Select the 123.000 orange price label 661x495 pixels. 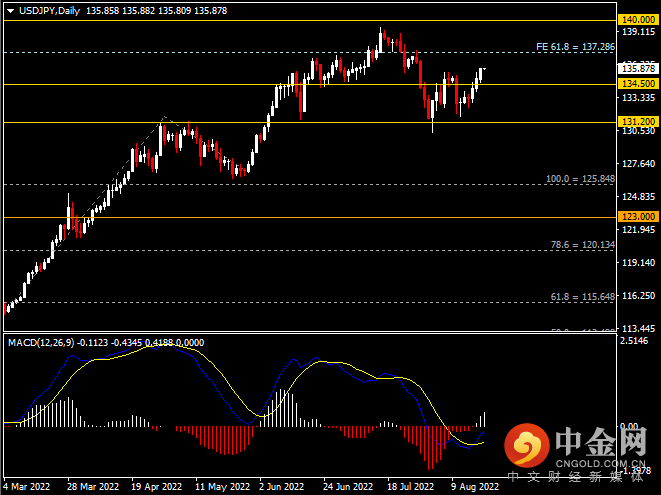638,217
